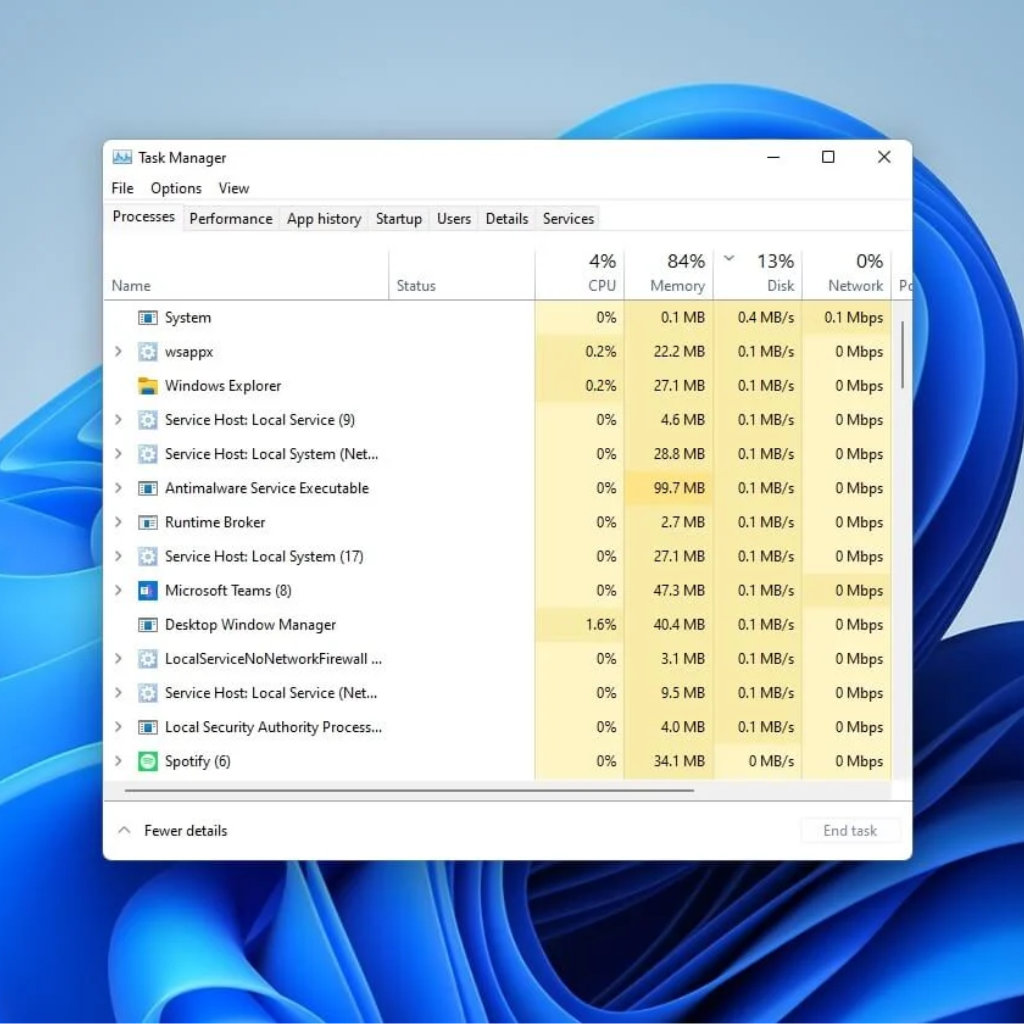
Task: Expand the wsappx process group
Action: click(118, 351)
